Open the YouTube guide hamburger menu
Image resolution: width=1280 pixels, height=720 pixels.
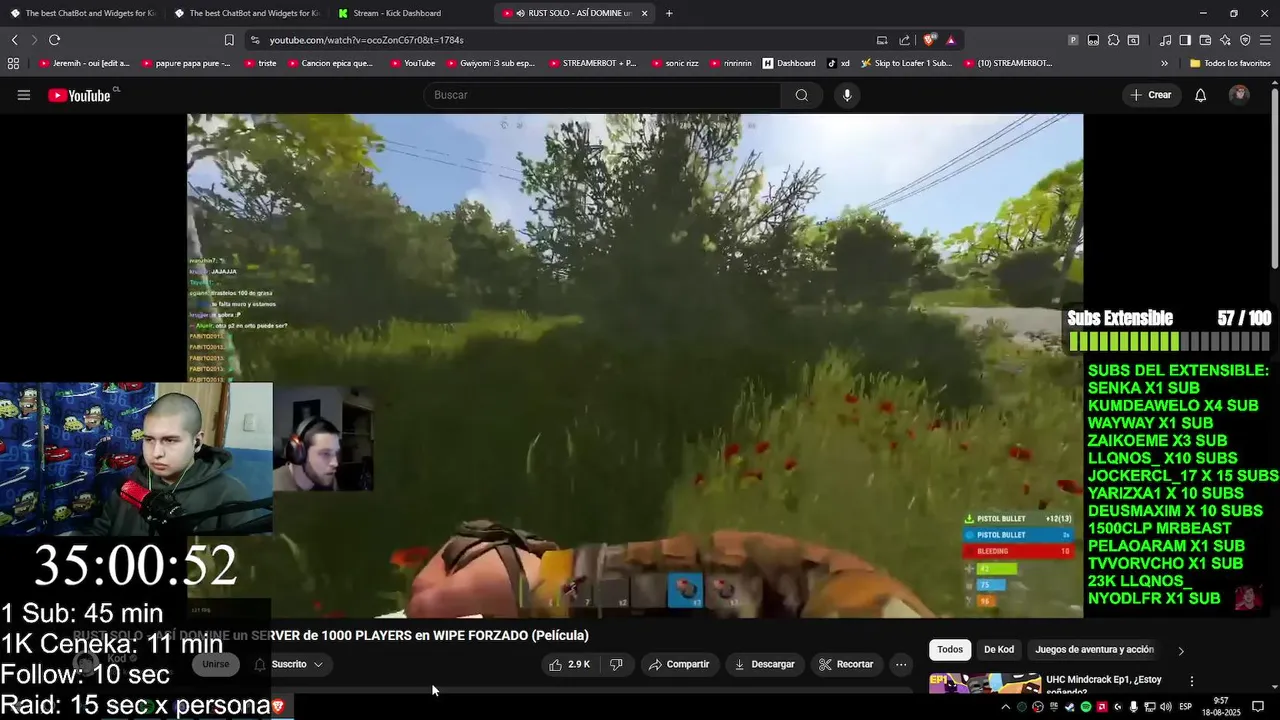point(24,95)
